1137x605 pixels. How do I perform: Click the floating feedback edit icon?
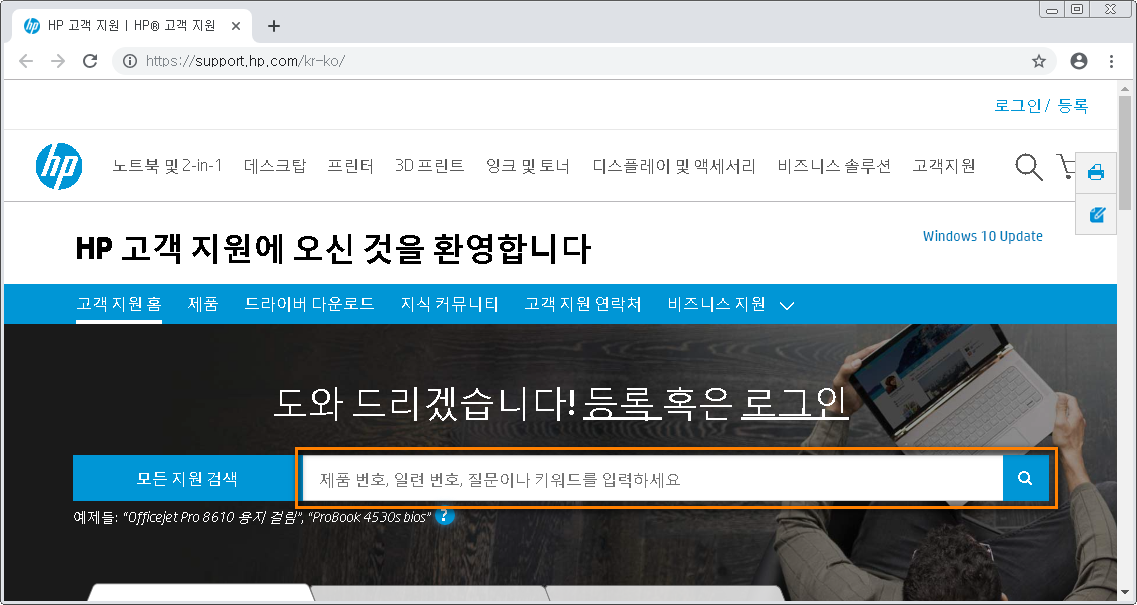(x=1096, y=214)
